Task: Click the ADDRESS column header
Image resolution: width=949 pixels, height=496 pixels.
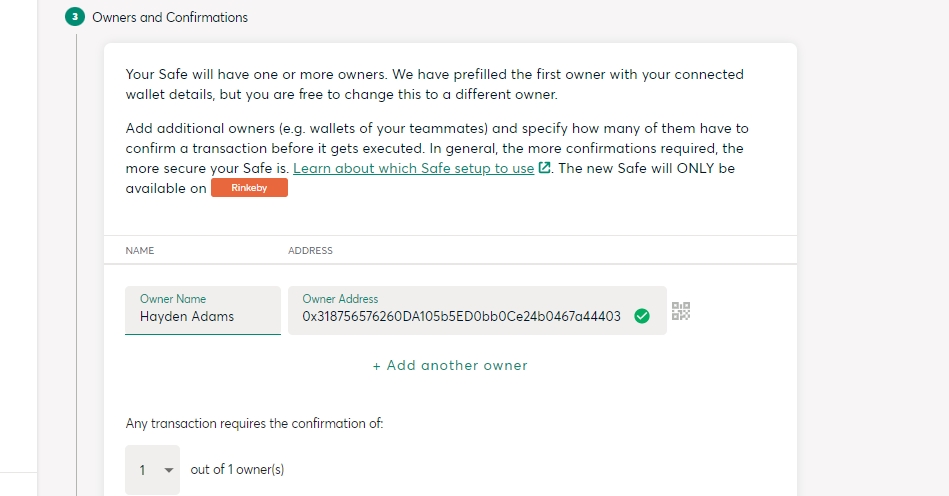Action: point(310,250)
